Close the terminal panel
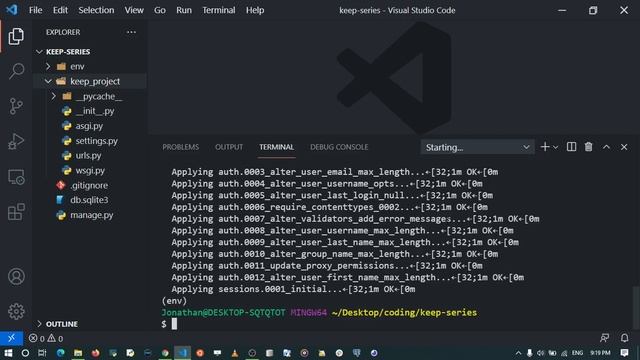 point(624,147)
